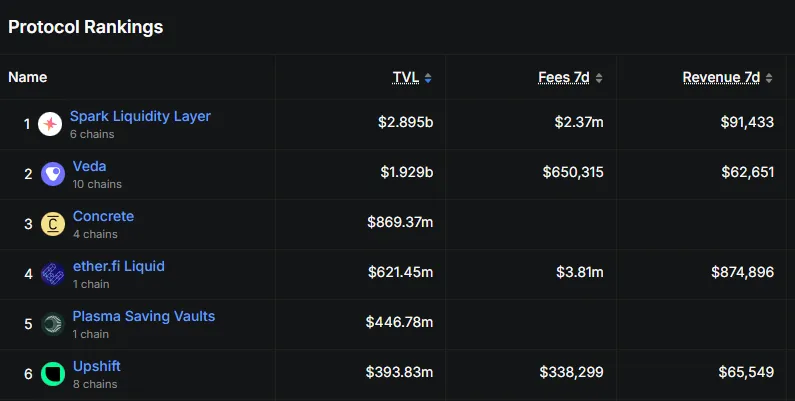The image size is (795, 401).
Task: Click the Revenue 7d sort arrows icon
Action: [x=769, y=78]
